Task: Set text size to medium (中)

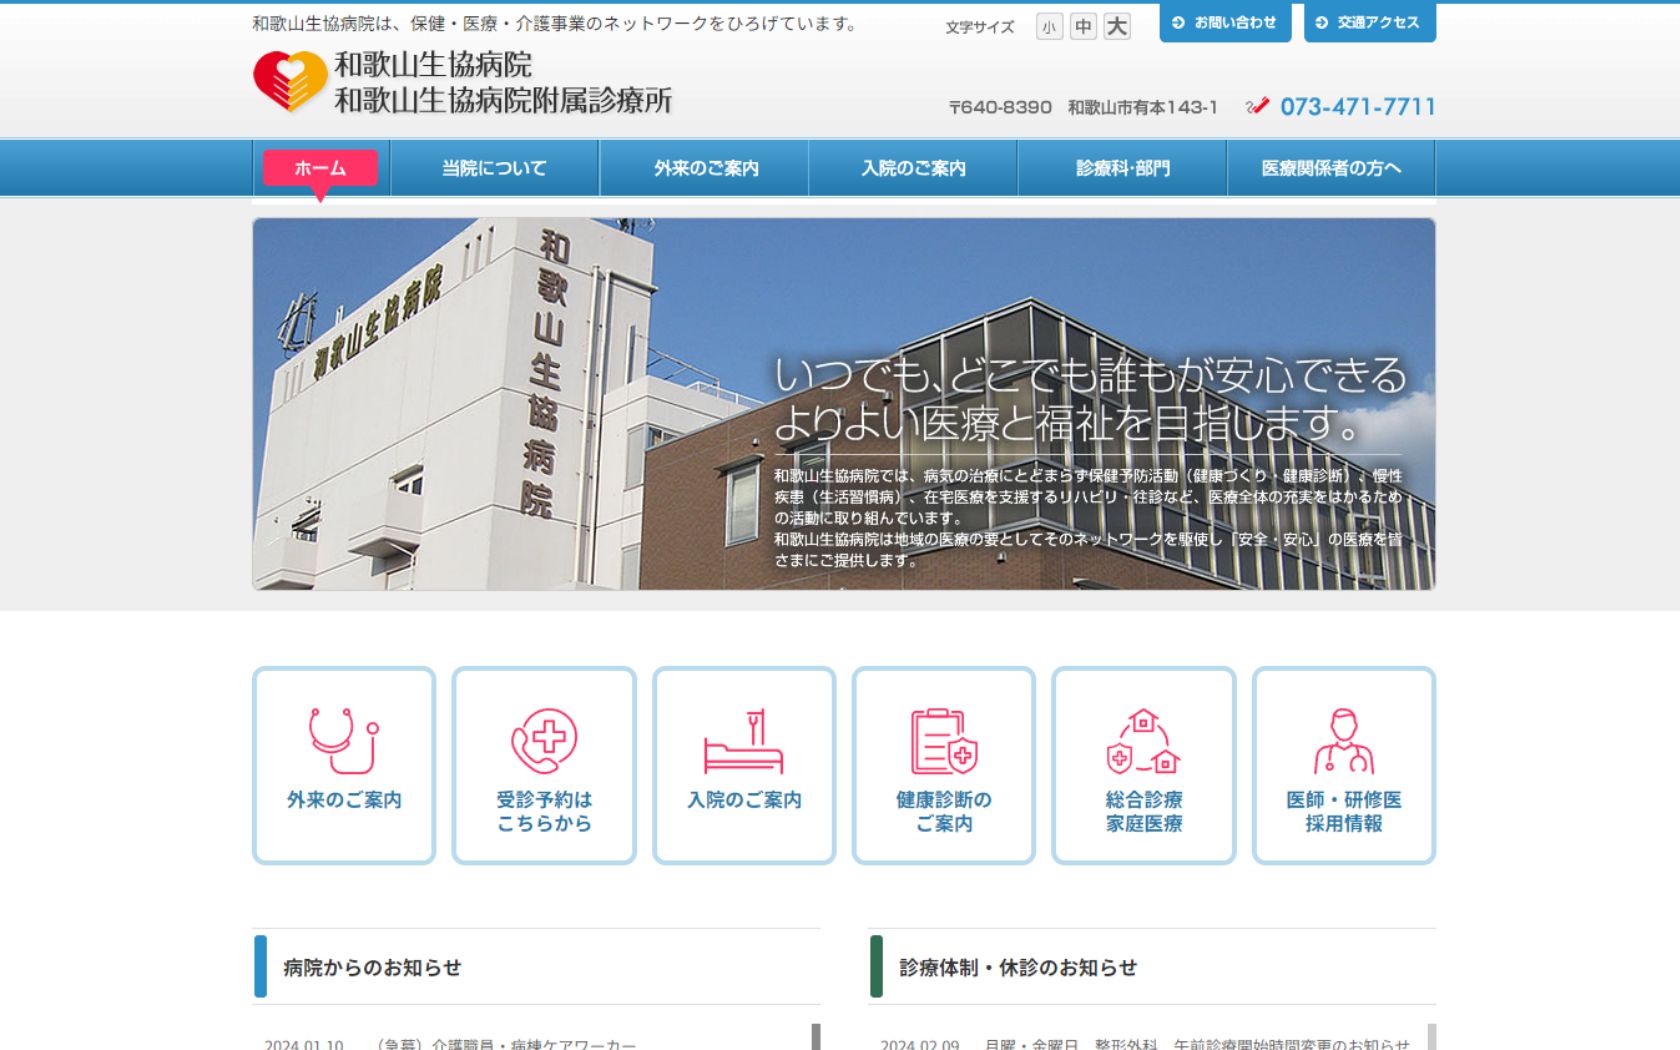Action: tap(1083, 27)
